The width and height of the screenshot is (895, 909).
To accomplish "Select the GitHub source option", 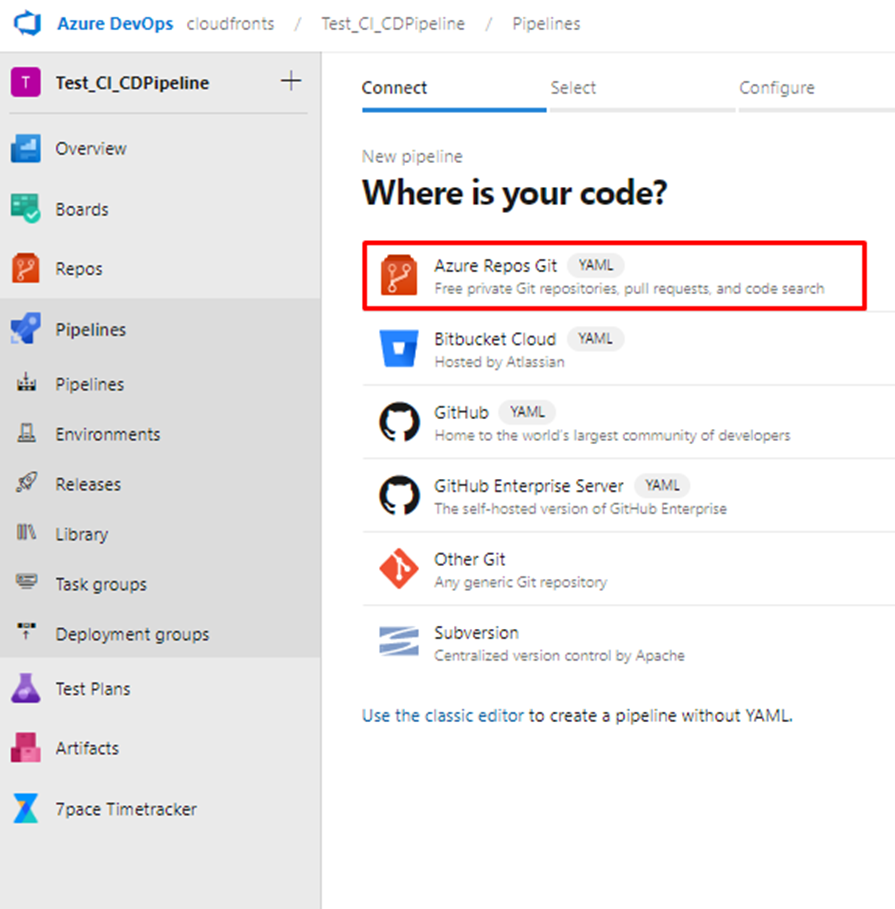I will (x=629, y=423).
